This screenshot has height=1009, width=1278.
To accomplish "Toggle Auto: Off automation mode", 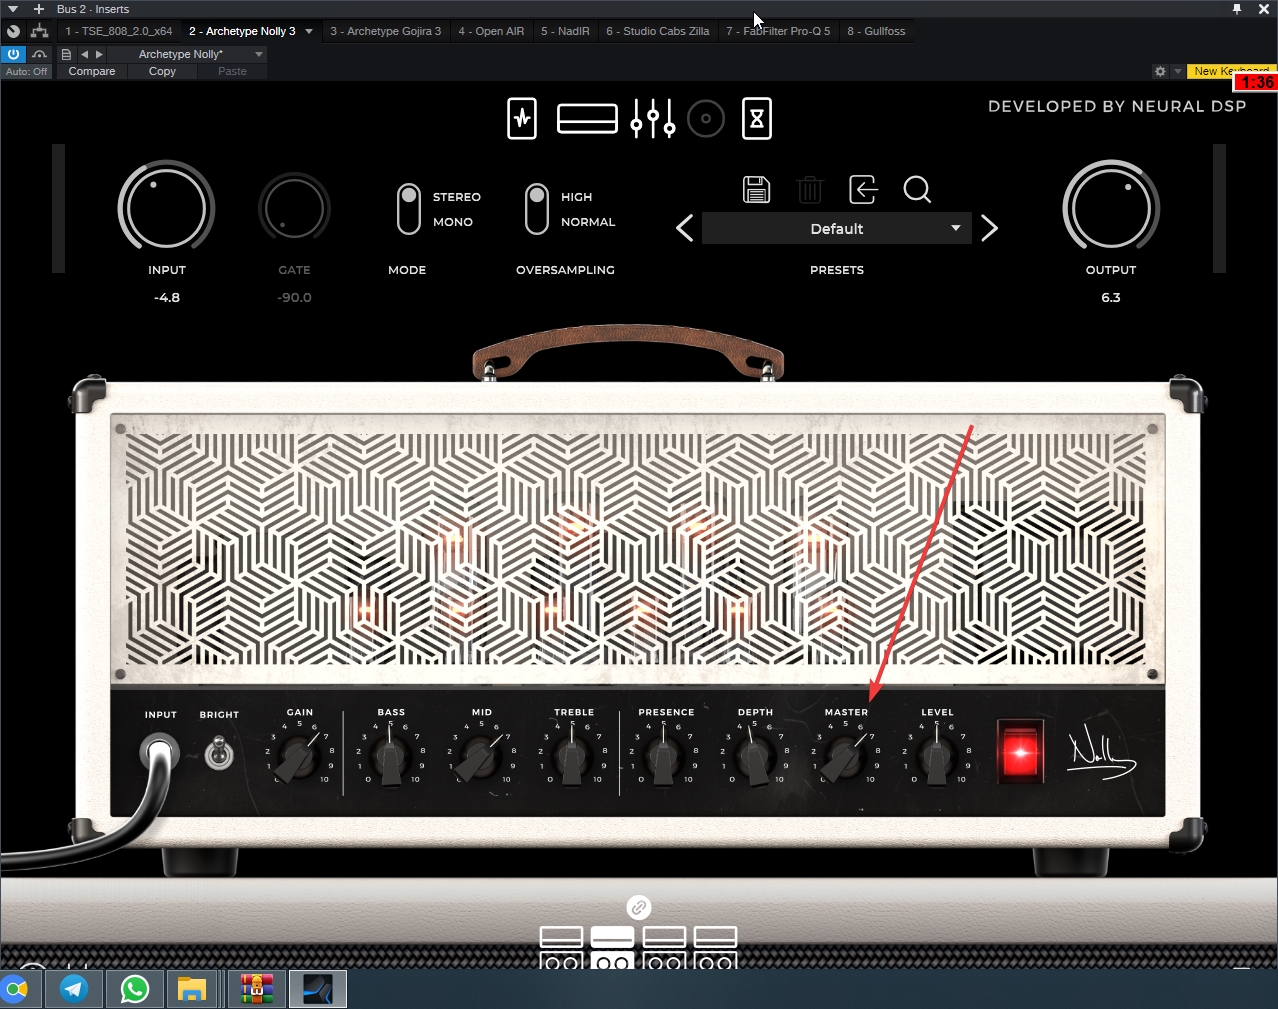I will click(26, 71).
